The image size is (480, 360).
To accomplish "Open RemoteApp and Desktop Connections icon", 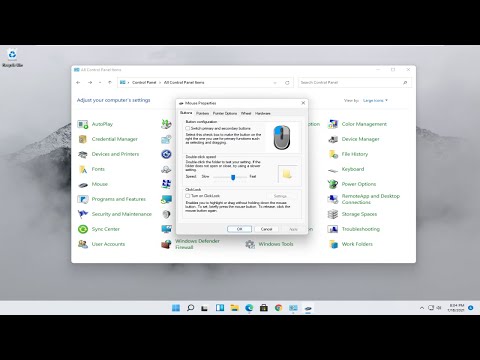I will point(333,199).
